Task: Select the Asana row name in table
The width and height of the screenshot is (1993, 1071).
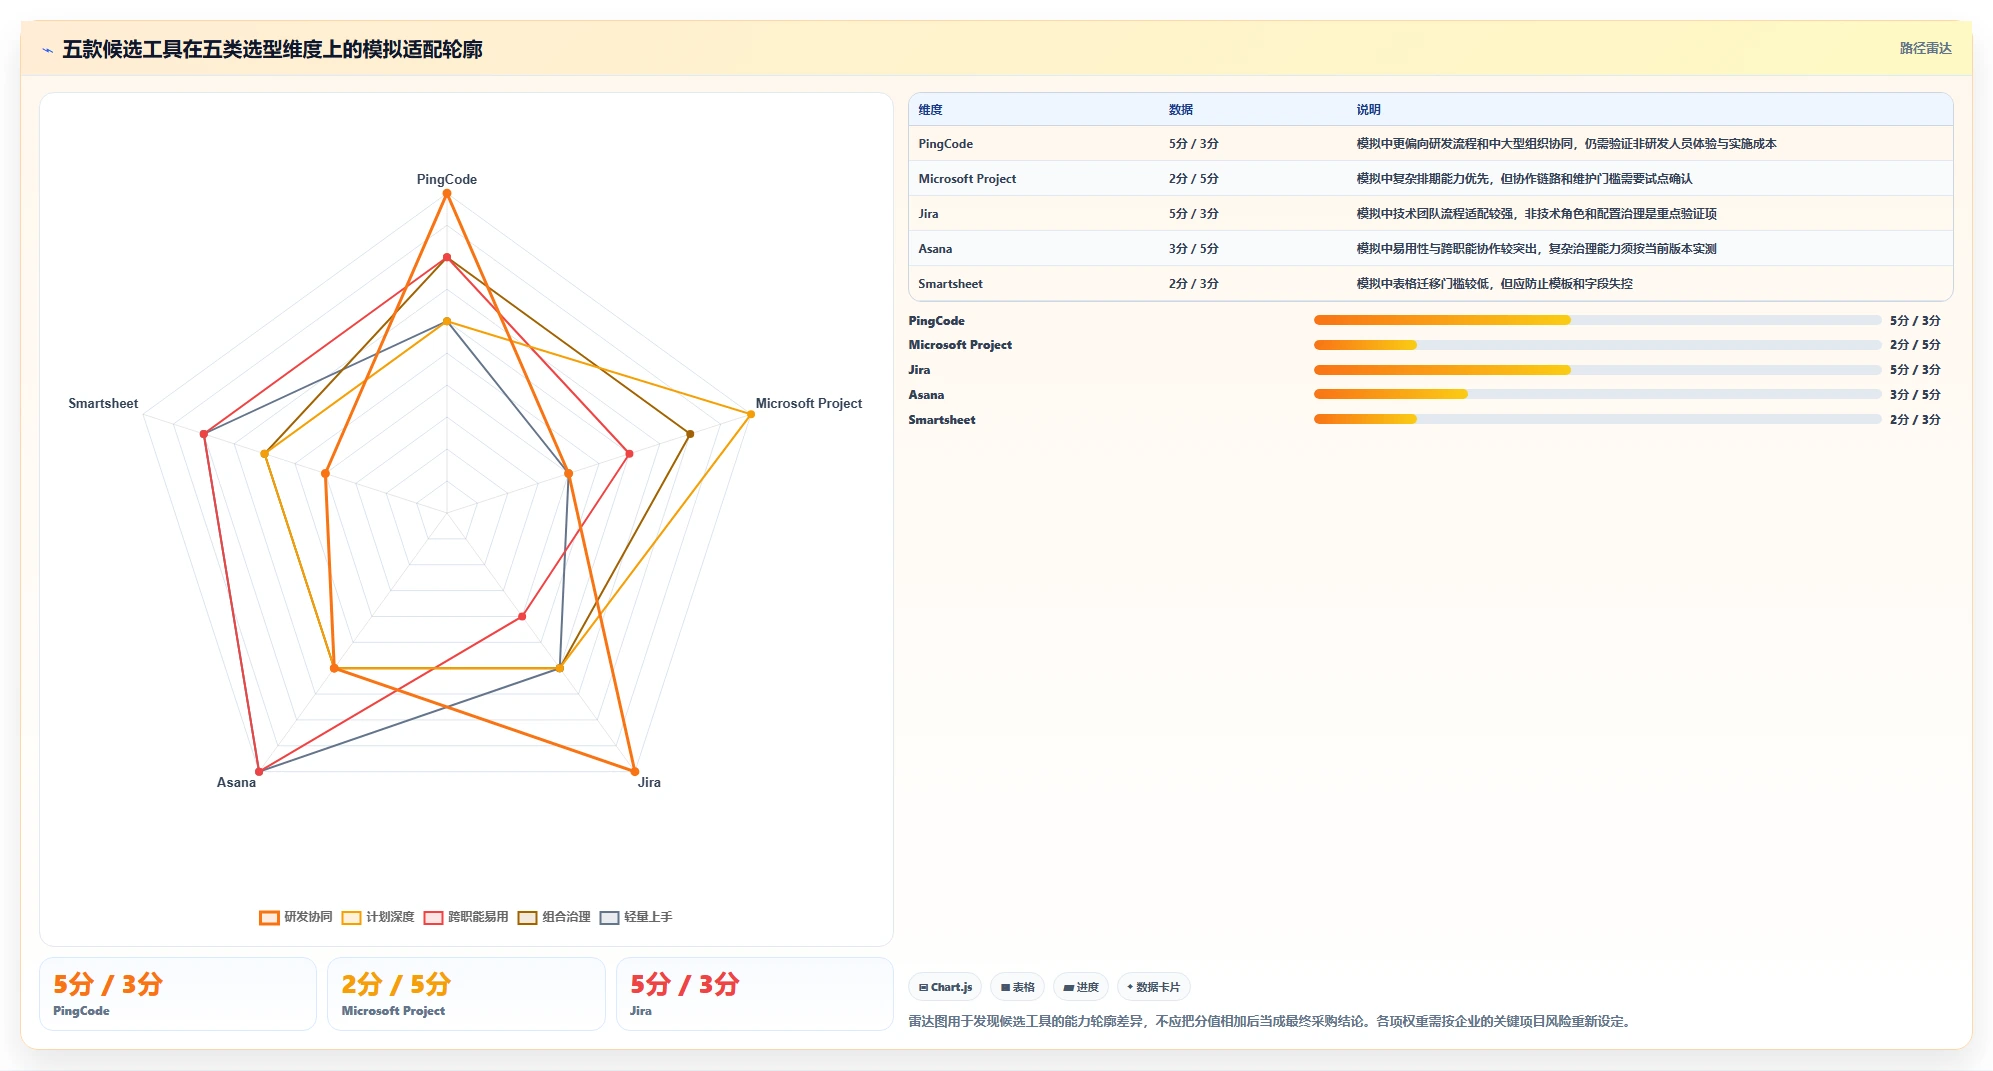Action: click(935, 249)
